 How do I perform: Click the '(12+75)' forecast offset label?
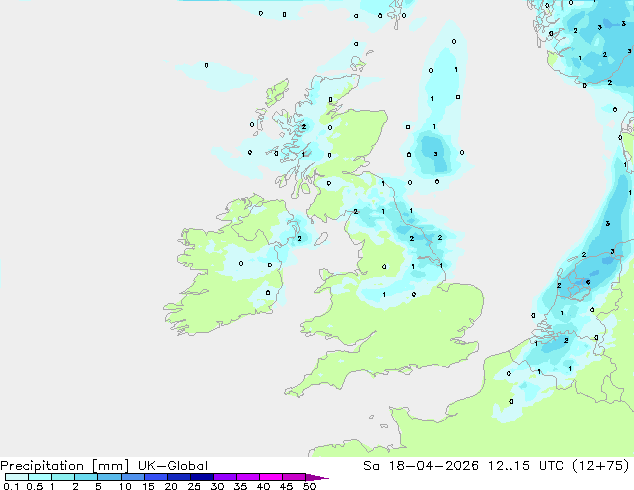coord(601,466)
